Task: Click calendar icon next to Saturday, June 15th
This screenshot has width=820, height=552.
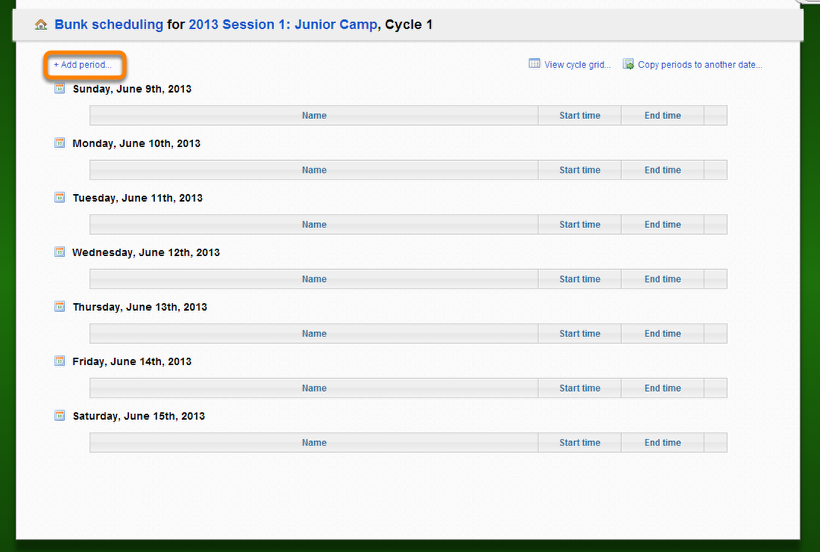Action: click(60, 416)
